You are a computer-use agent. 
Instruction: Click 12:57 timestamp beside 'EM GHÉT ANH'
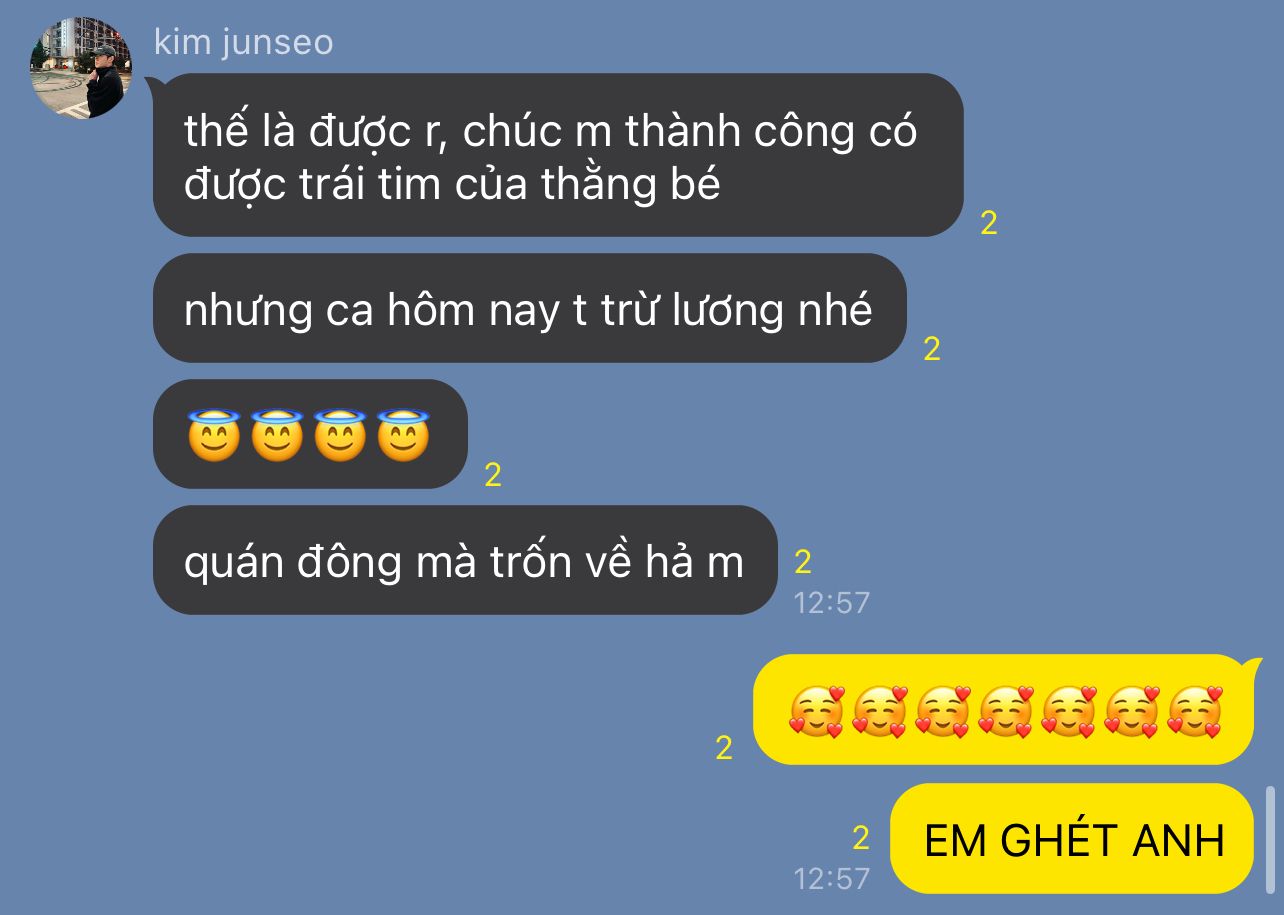click(832, 879)
